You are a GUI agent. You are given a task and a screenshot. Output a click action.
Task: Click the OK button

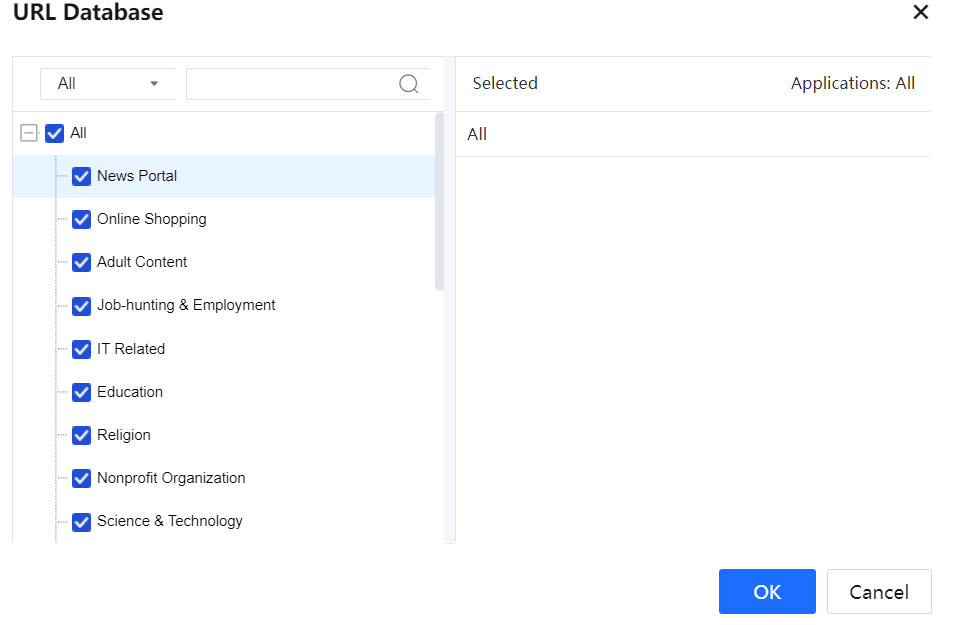[x=767, y=592]
